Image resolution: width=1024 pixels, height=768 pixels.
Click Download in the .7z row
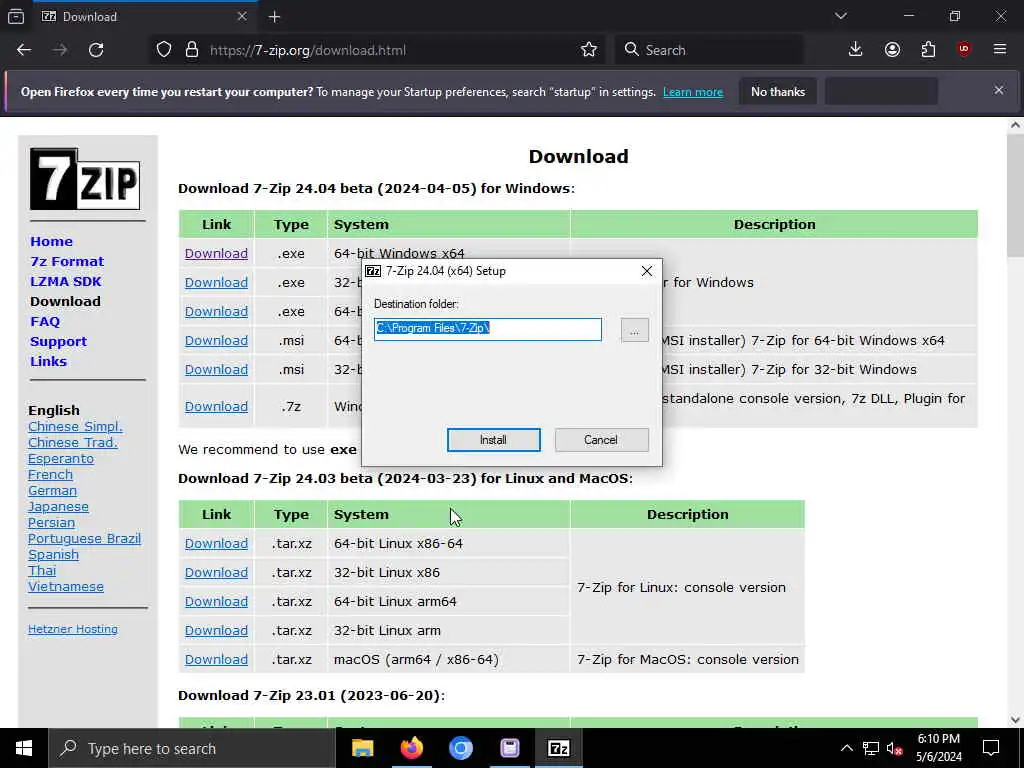coord(216,406)
